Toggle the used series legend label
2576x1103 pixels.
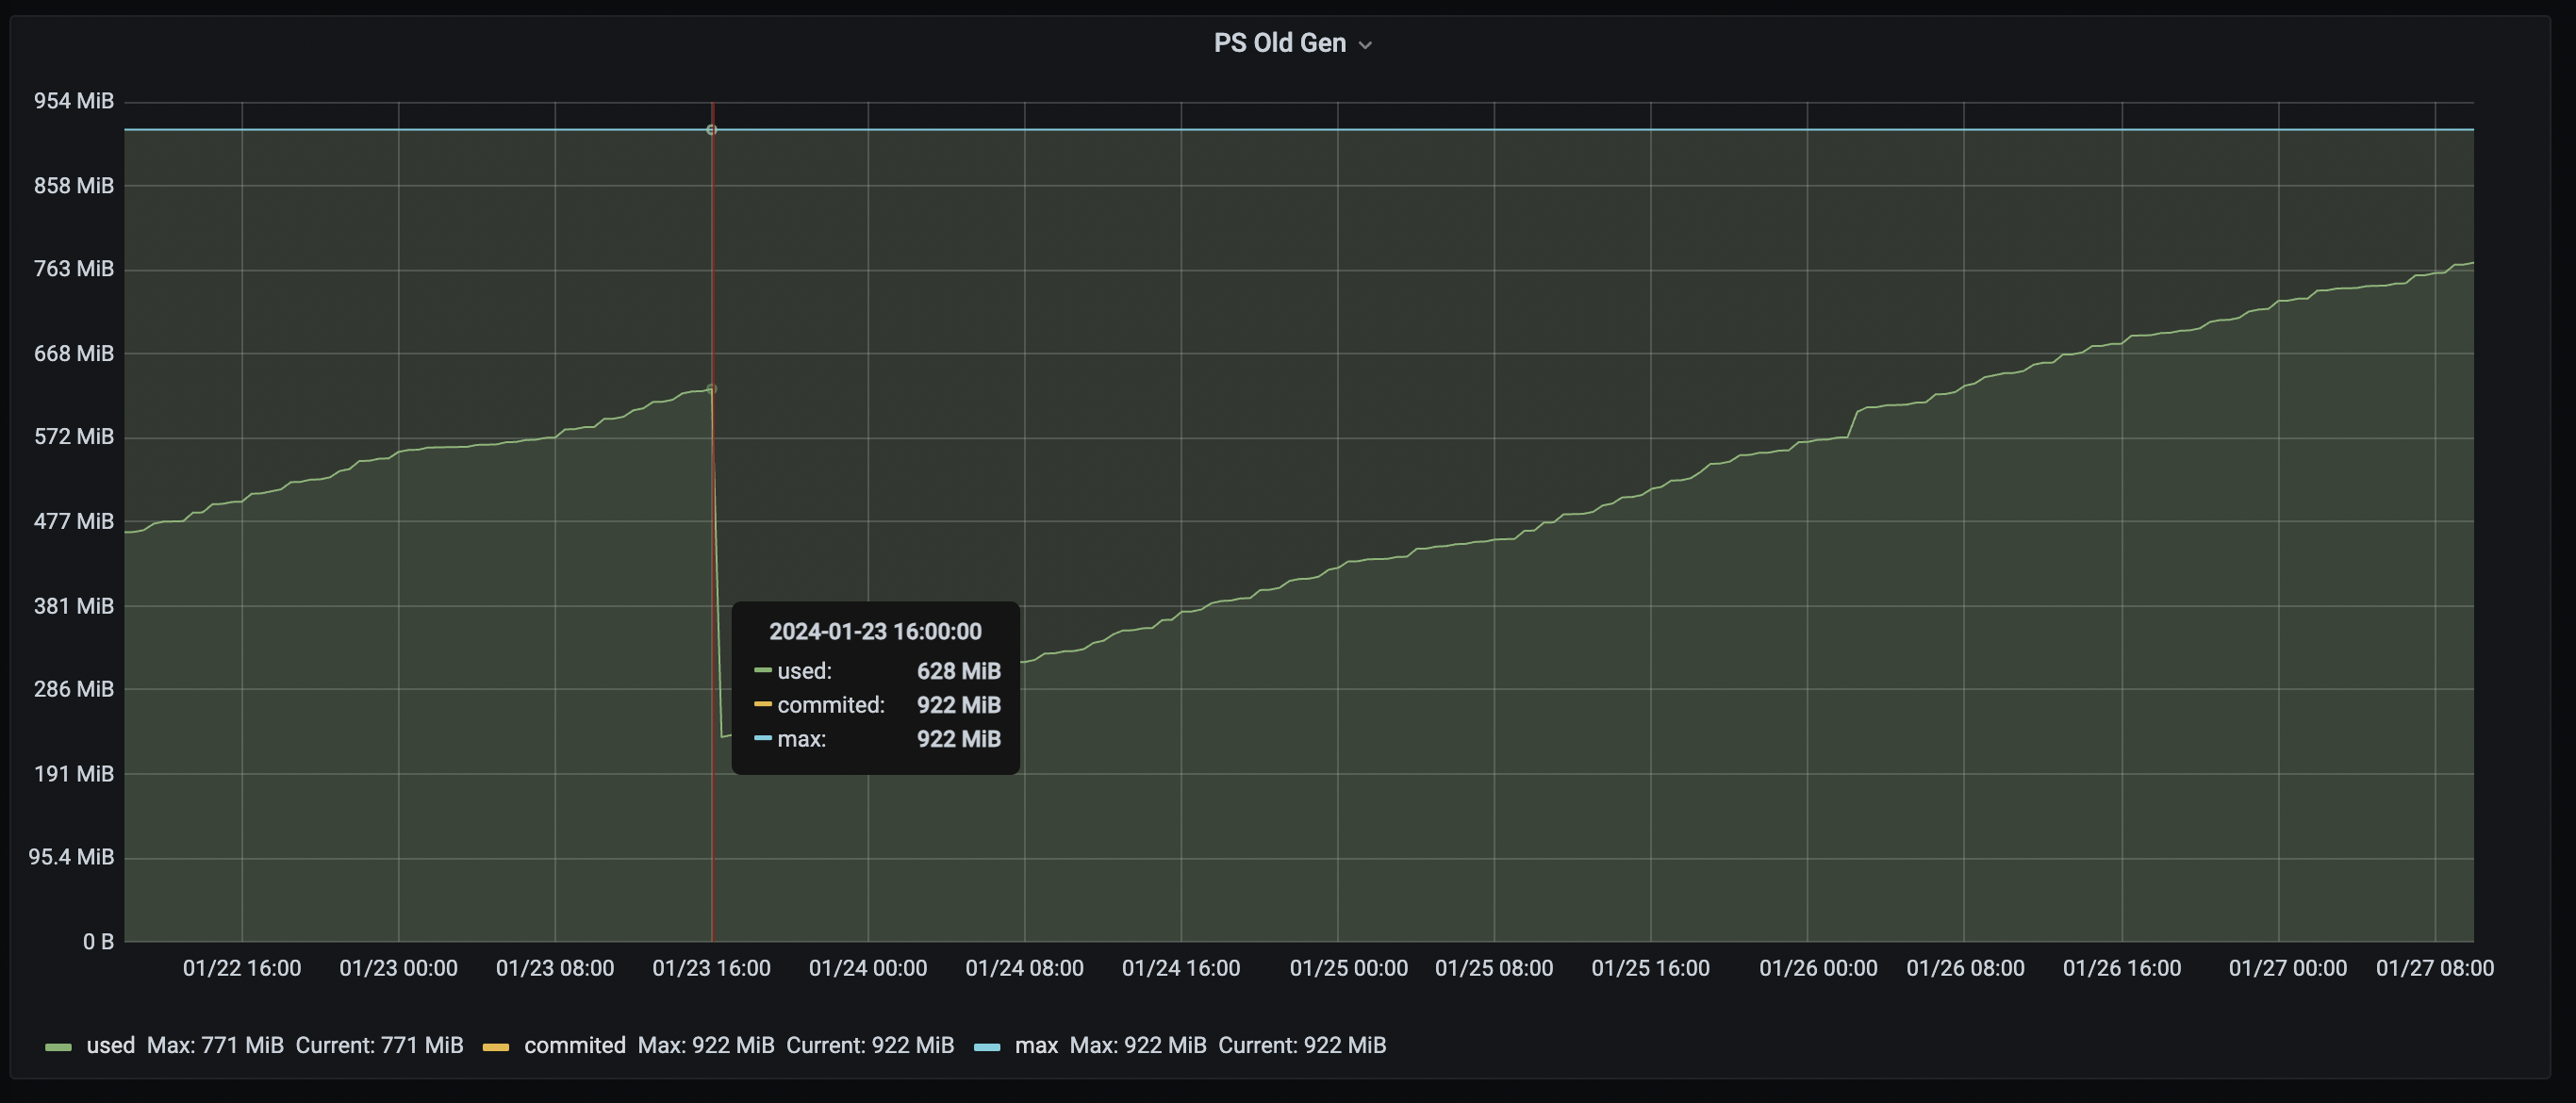pyautogui.click(x=110, y=1045)
